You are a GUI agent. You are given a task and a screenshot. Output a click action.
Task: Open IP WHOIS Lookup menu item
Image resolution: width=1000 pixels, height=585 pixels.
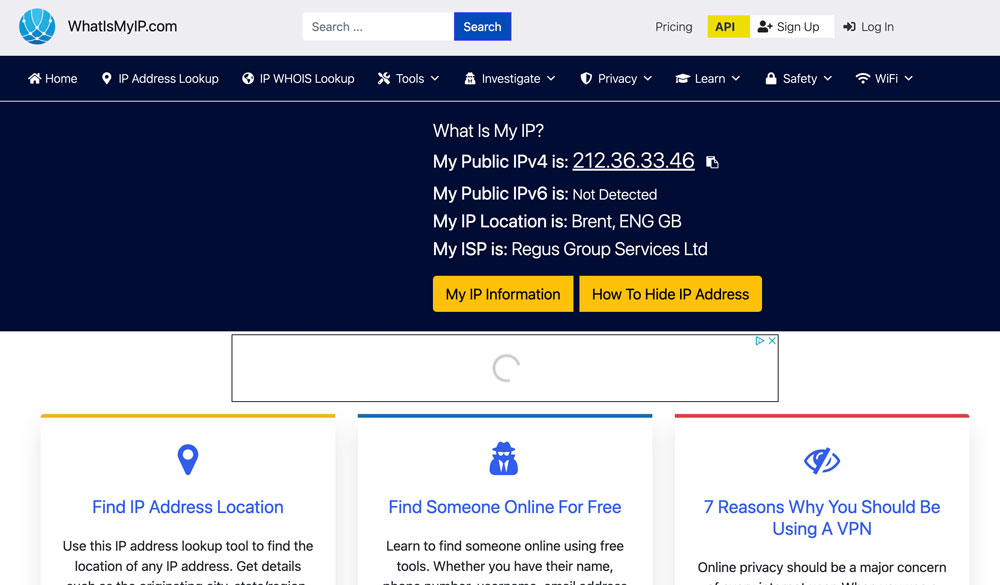tap(307, 78)
